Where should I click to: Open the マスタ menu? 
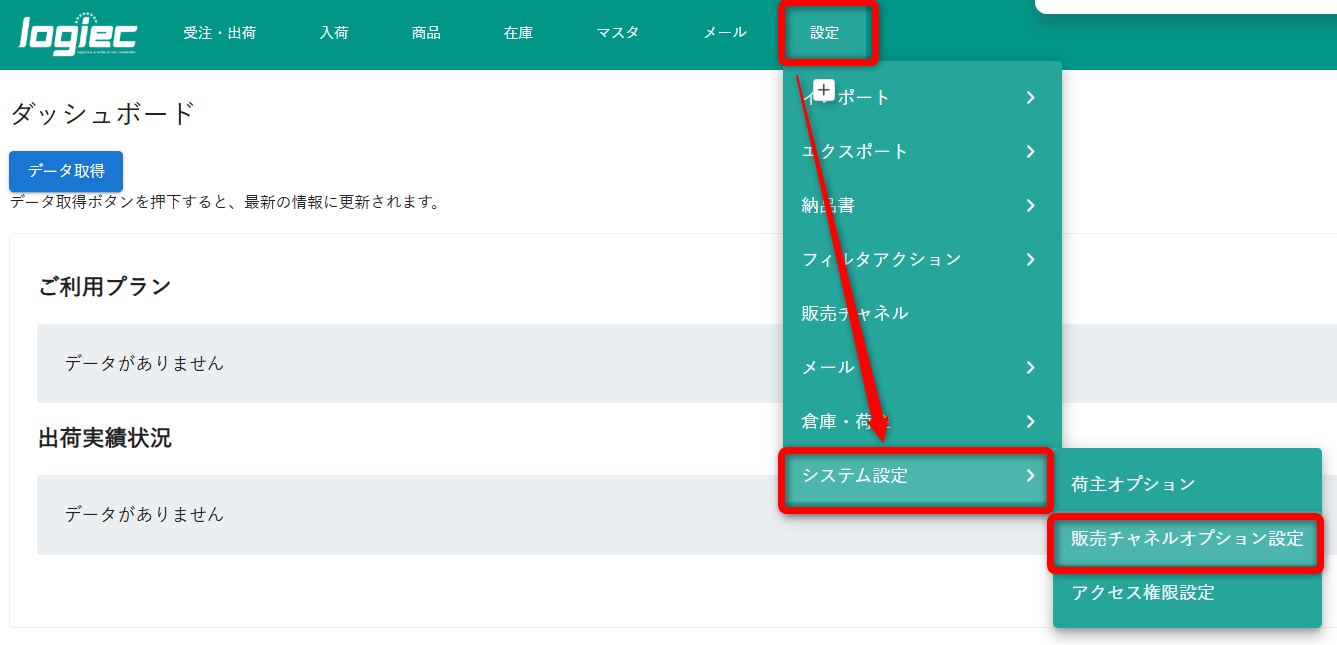(x=618, y=33)
